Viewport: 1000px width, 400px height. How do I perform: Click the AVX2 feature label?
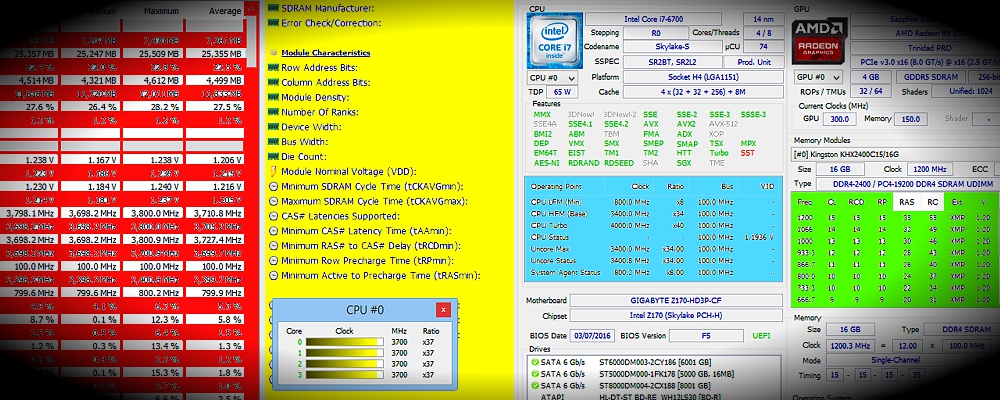point(686,124)
